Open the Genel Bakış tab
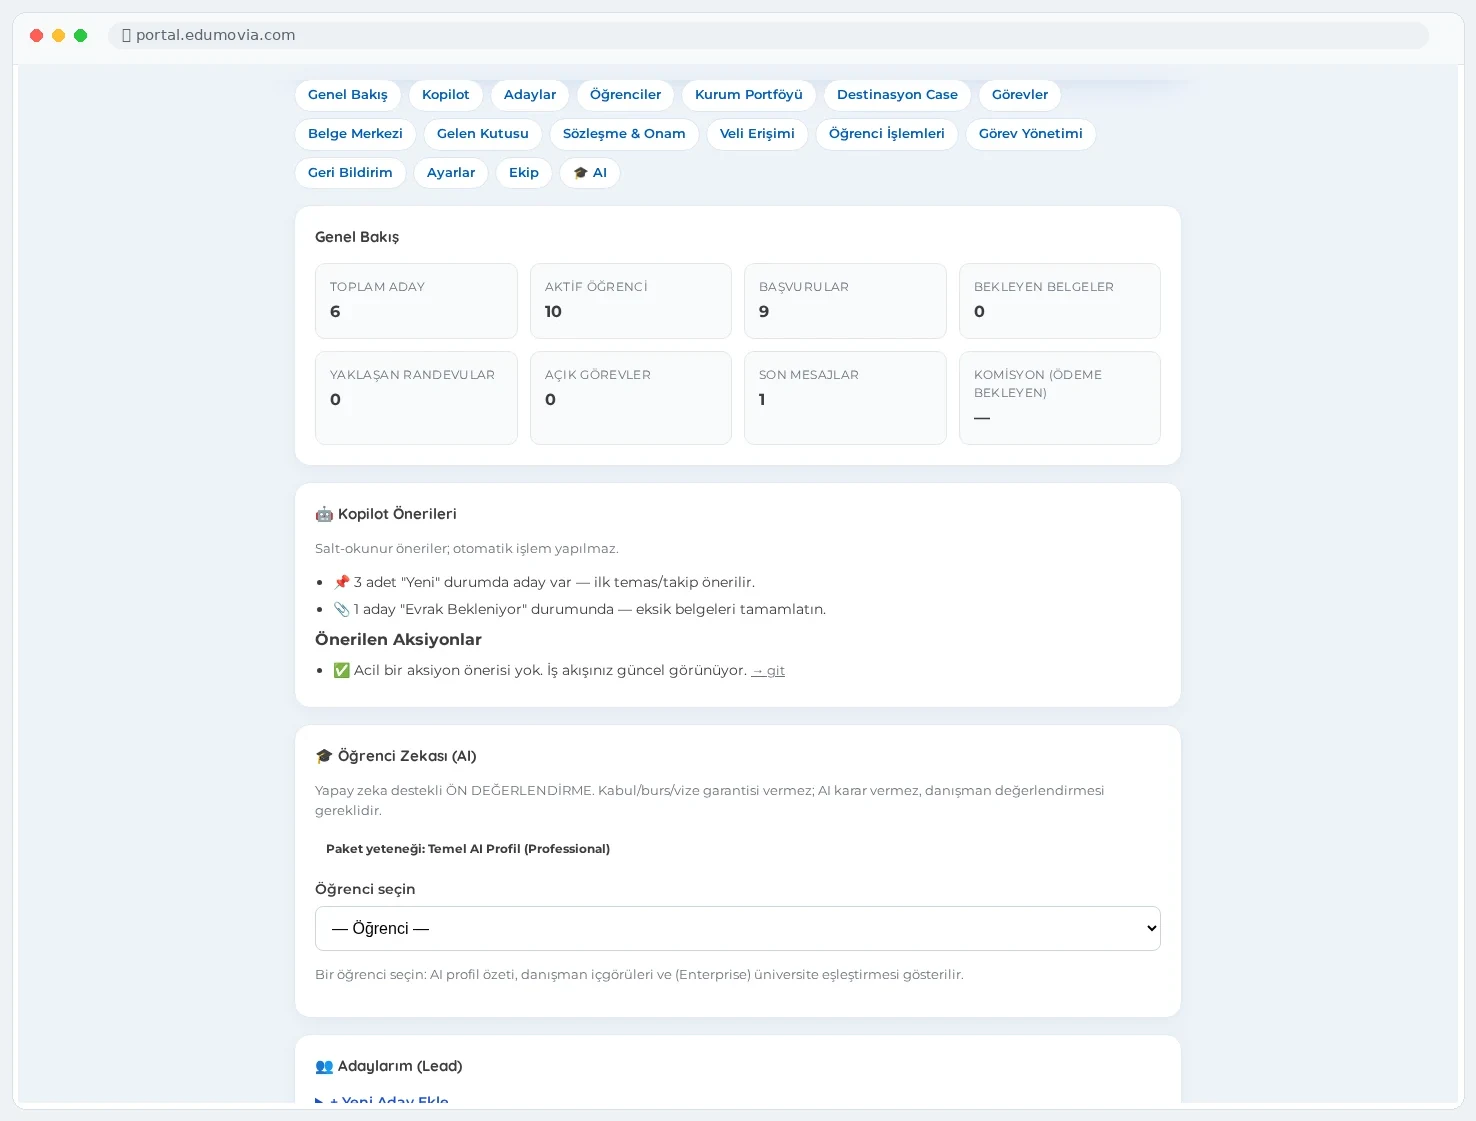Image resolution: width=1476 pixels, height=1121 pixels. [x=348, y=95]
